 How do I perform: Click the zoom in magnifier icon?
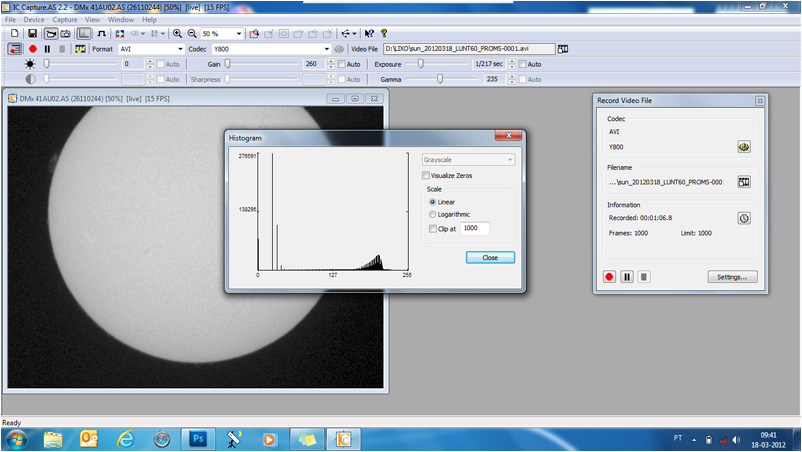[177, 33]
